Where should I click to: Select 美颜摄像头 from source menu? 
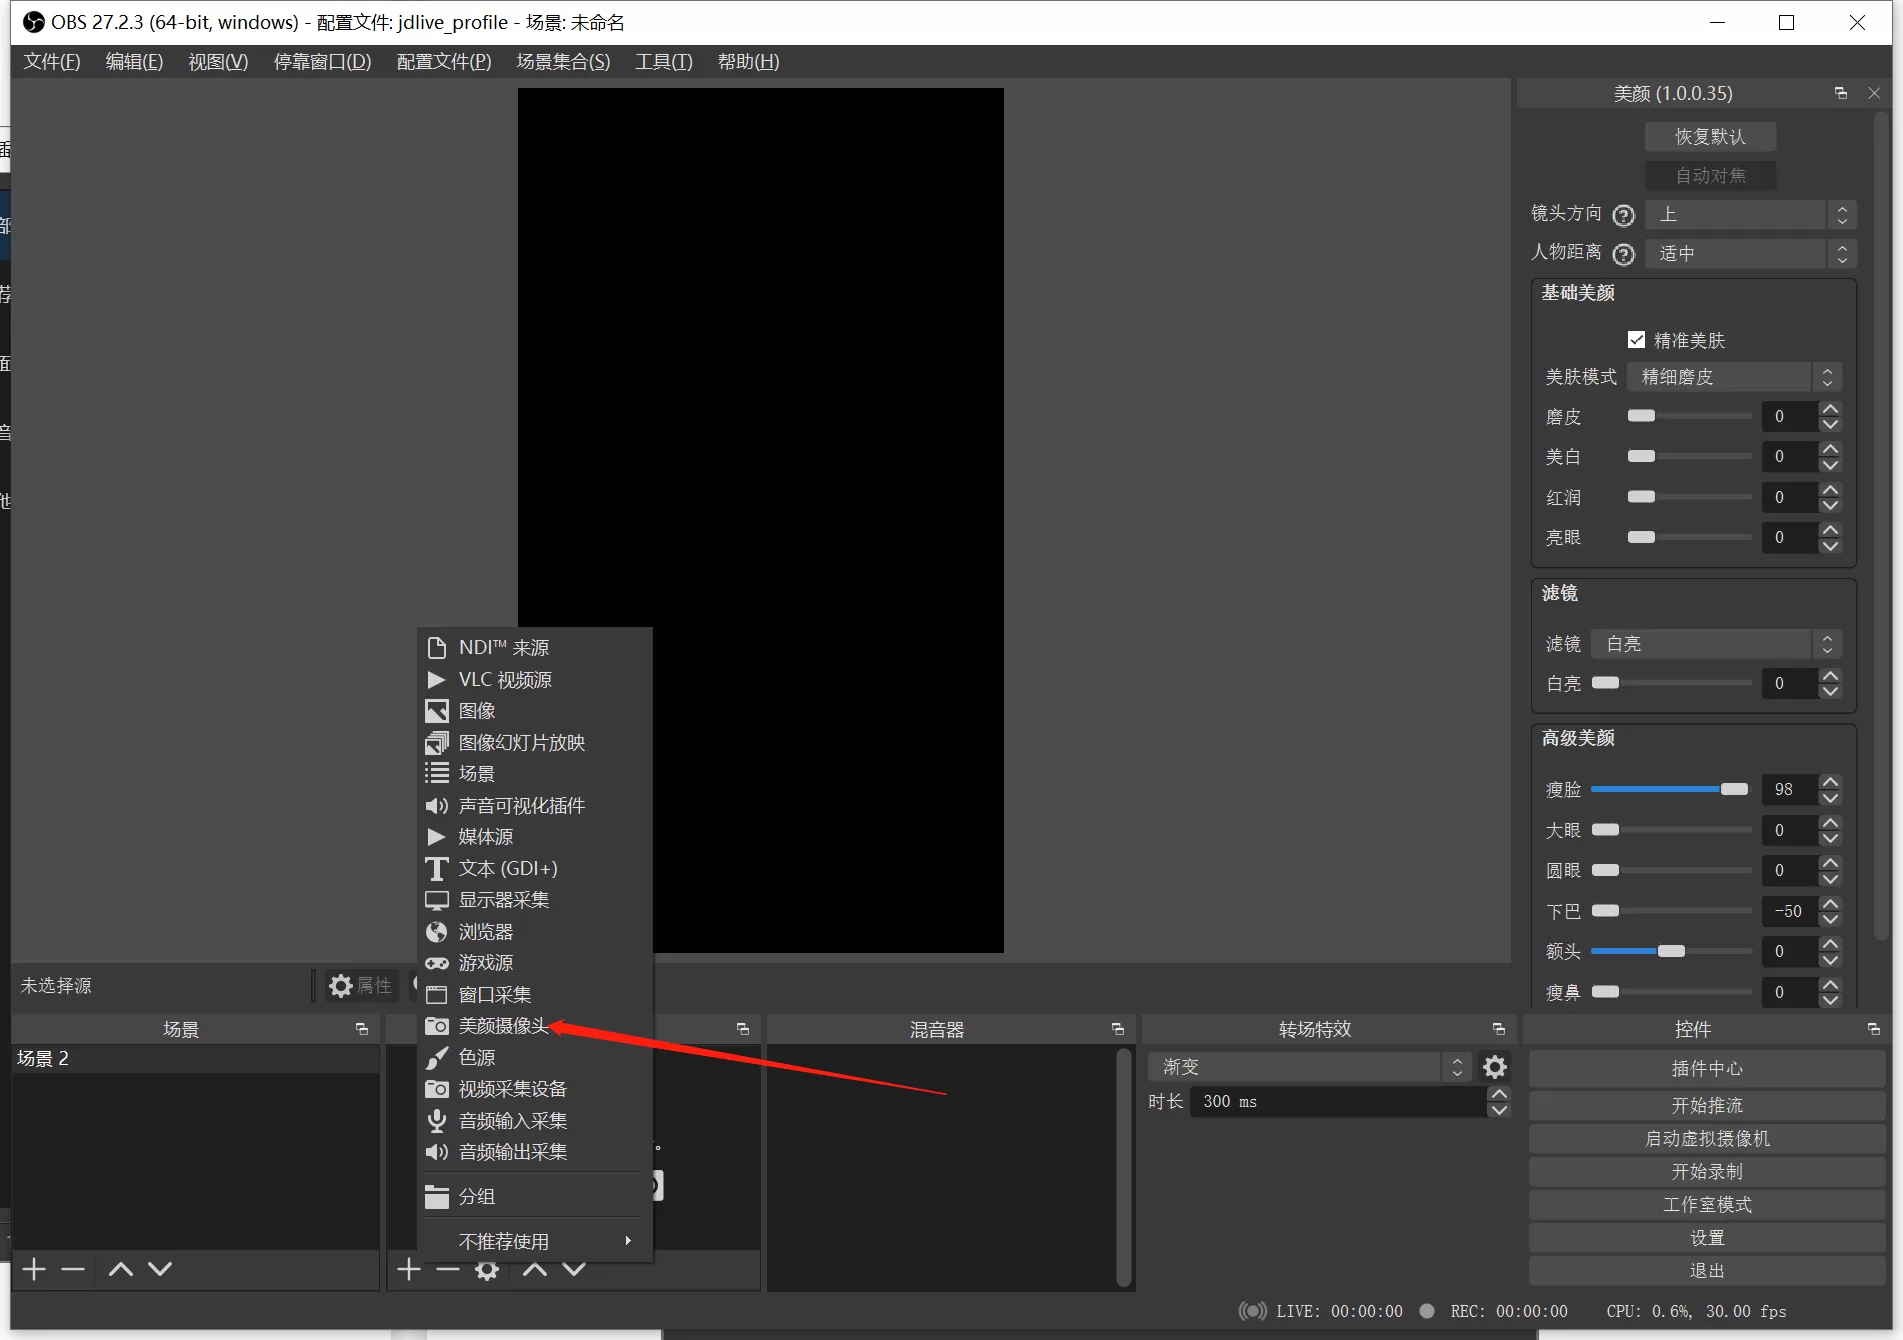click(503, 1026)
